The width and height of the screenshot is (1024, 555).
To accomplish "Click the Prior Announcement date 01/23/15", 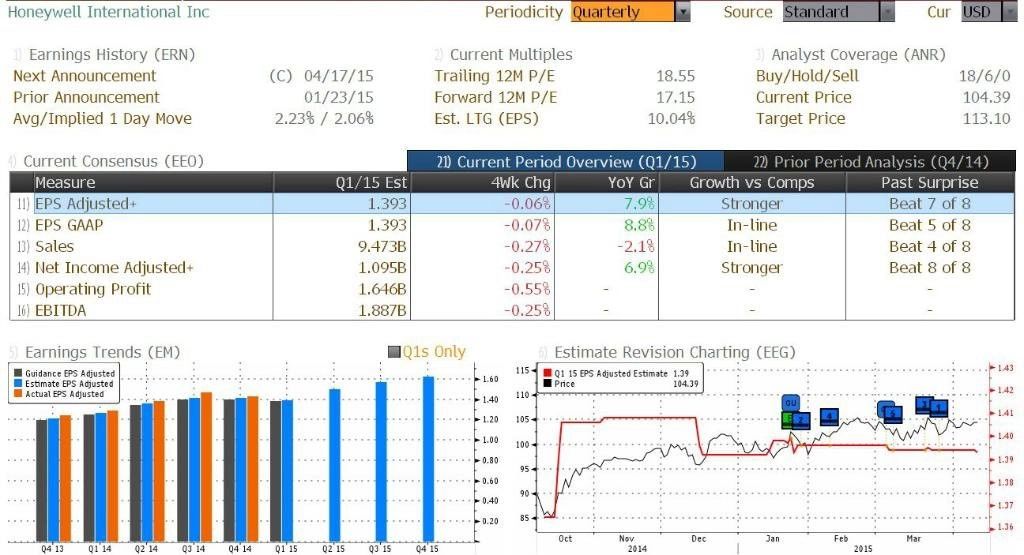I will (x=338, y=97).
